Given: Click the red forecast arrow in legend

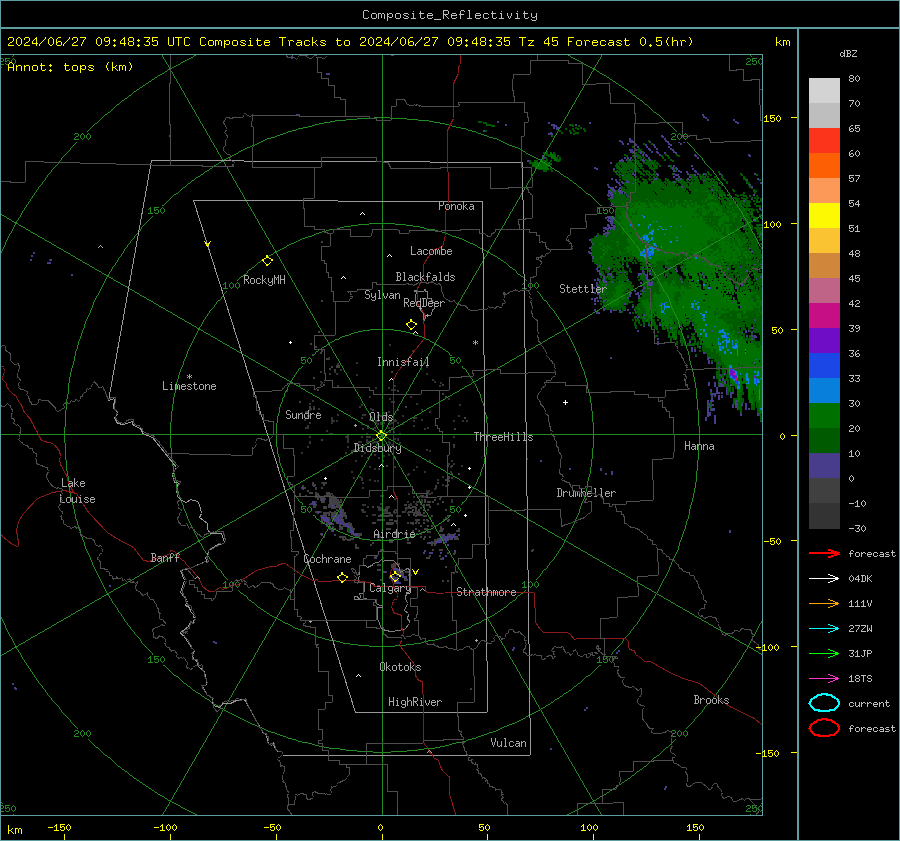Looking at the screenshot, I should tap(824, 553).
